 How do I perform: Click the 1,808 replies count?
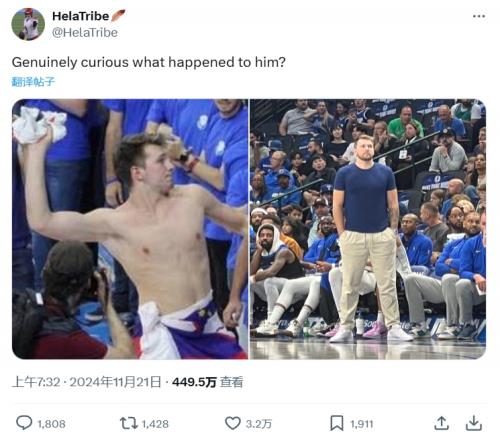click(51, 424)
